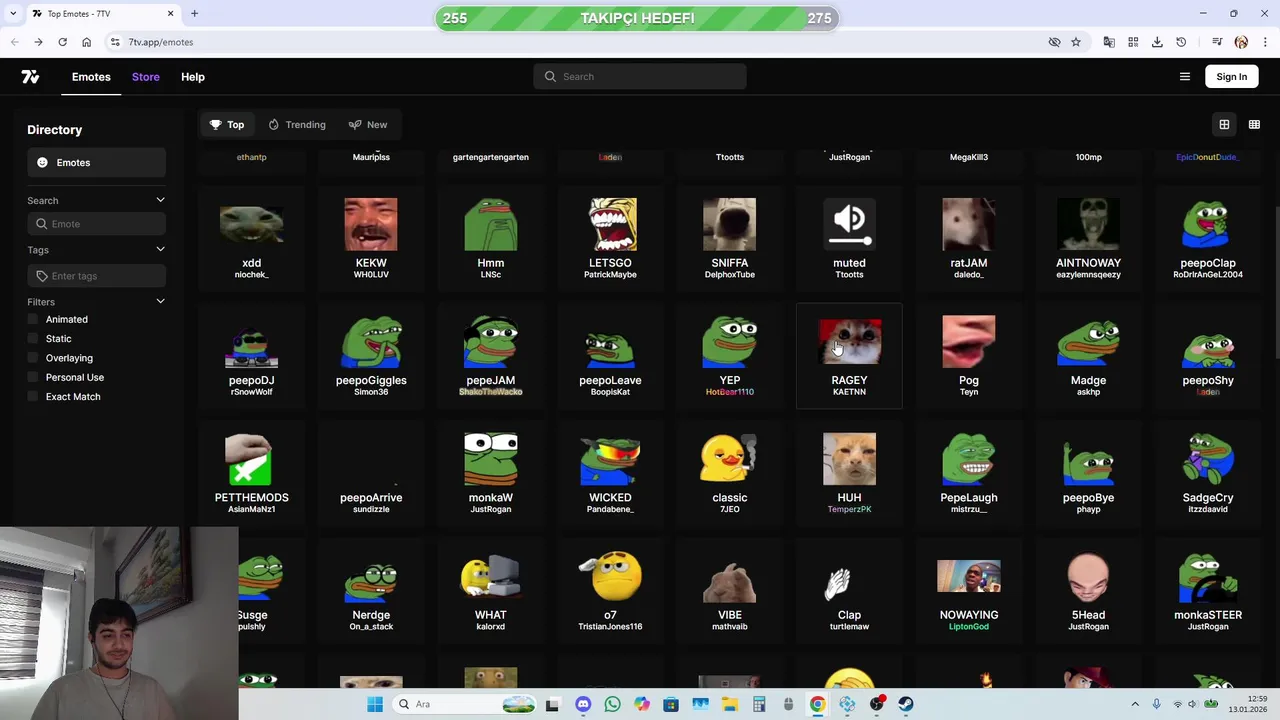Viewport: 1280px width, 720px height.
Task: Visit JustRogan's profile under monkaW
Action: click(x=491, y=509)
